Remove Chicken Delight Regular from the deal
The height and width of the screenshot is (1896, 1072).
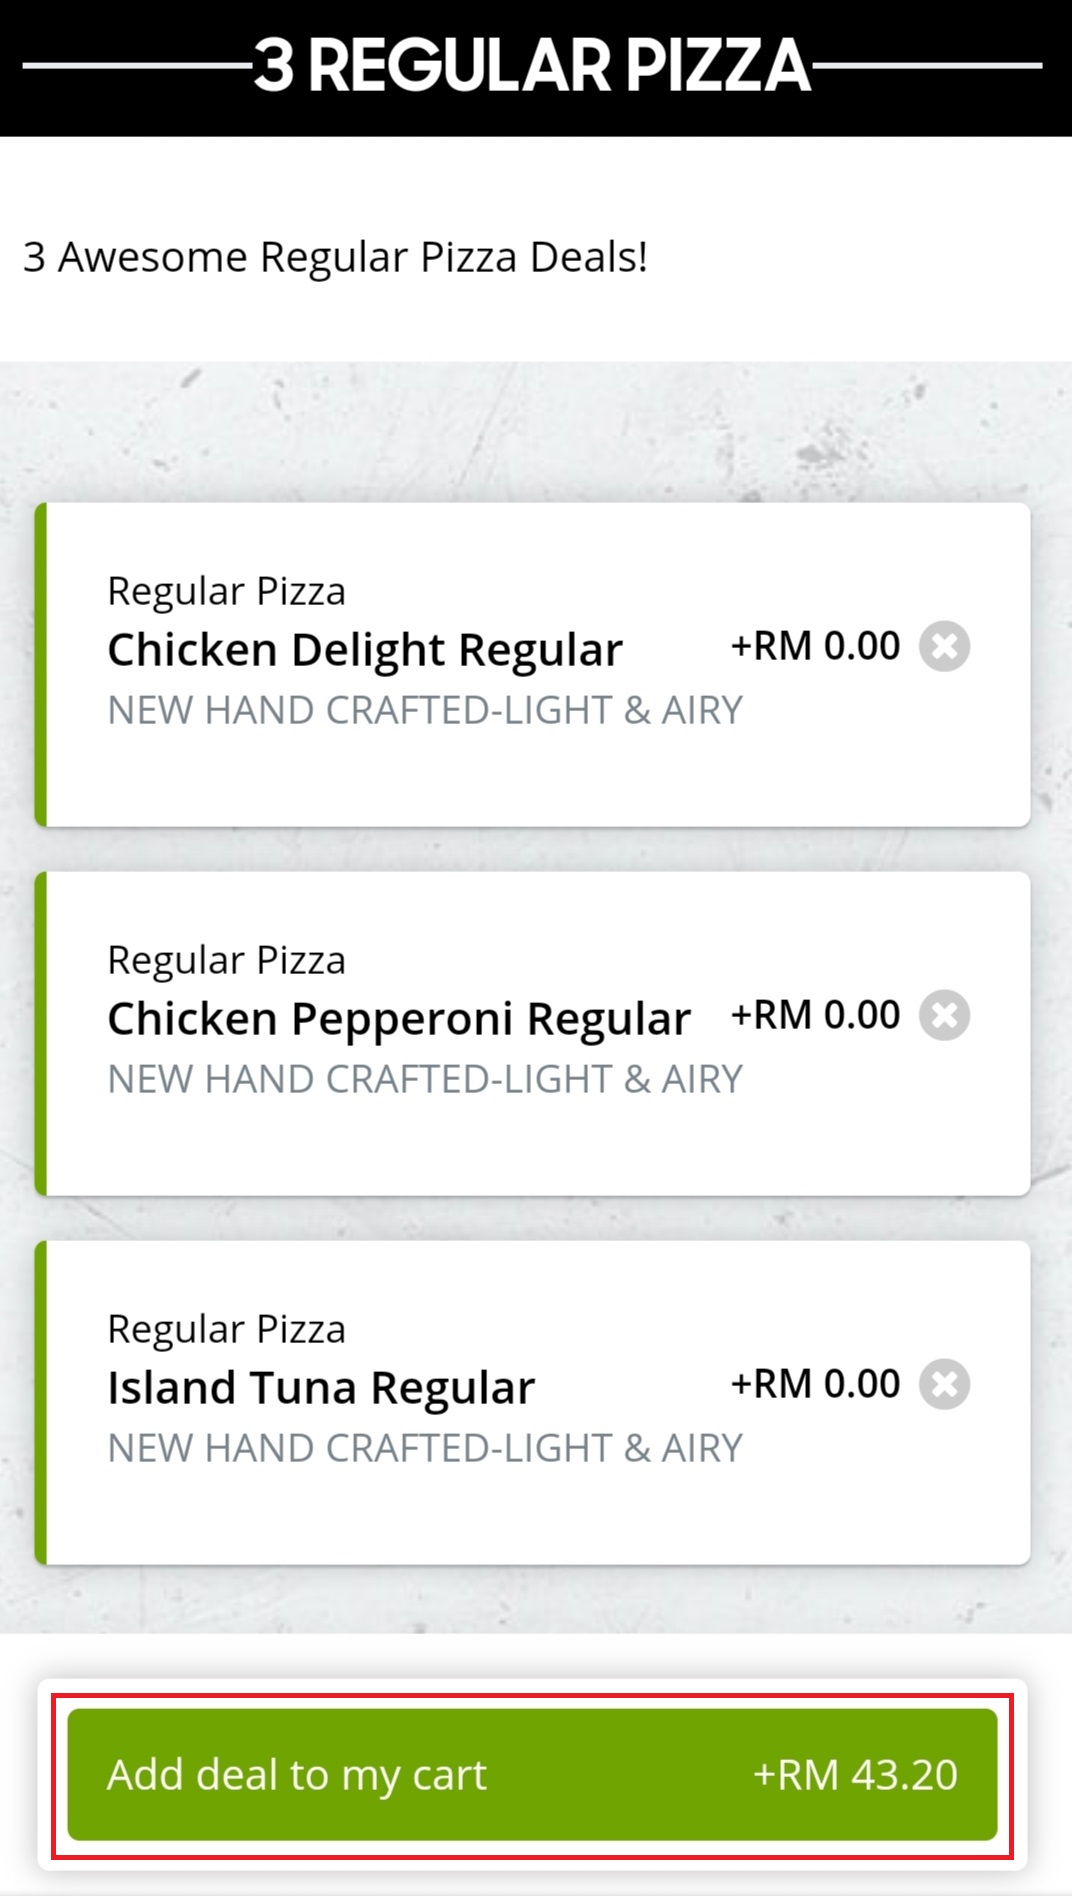[945, 646]
